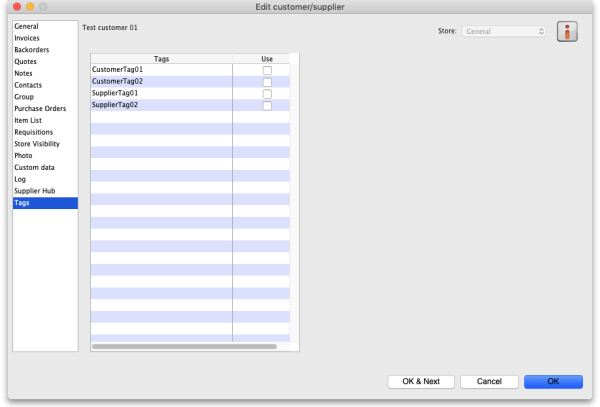Click the Cancel button

click(x=489, y=381)
